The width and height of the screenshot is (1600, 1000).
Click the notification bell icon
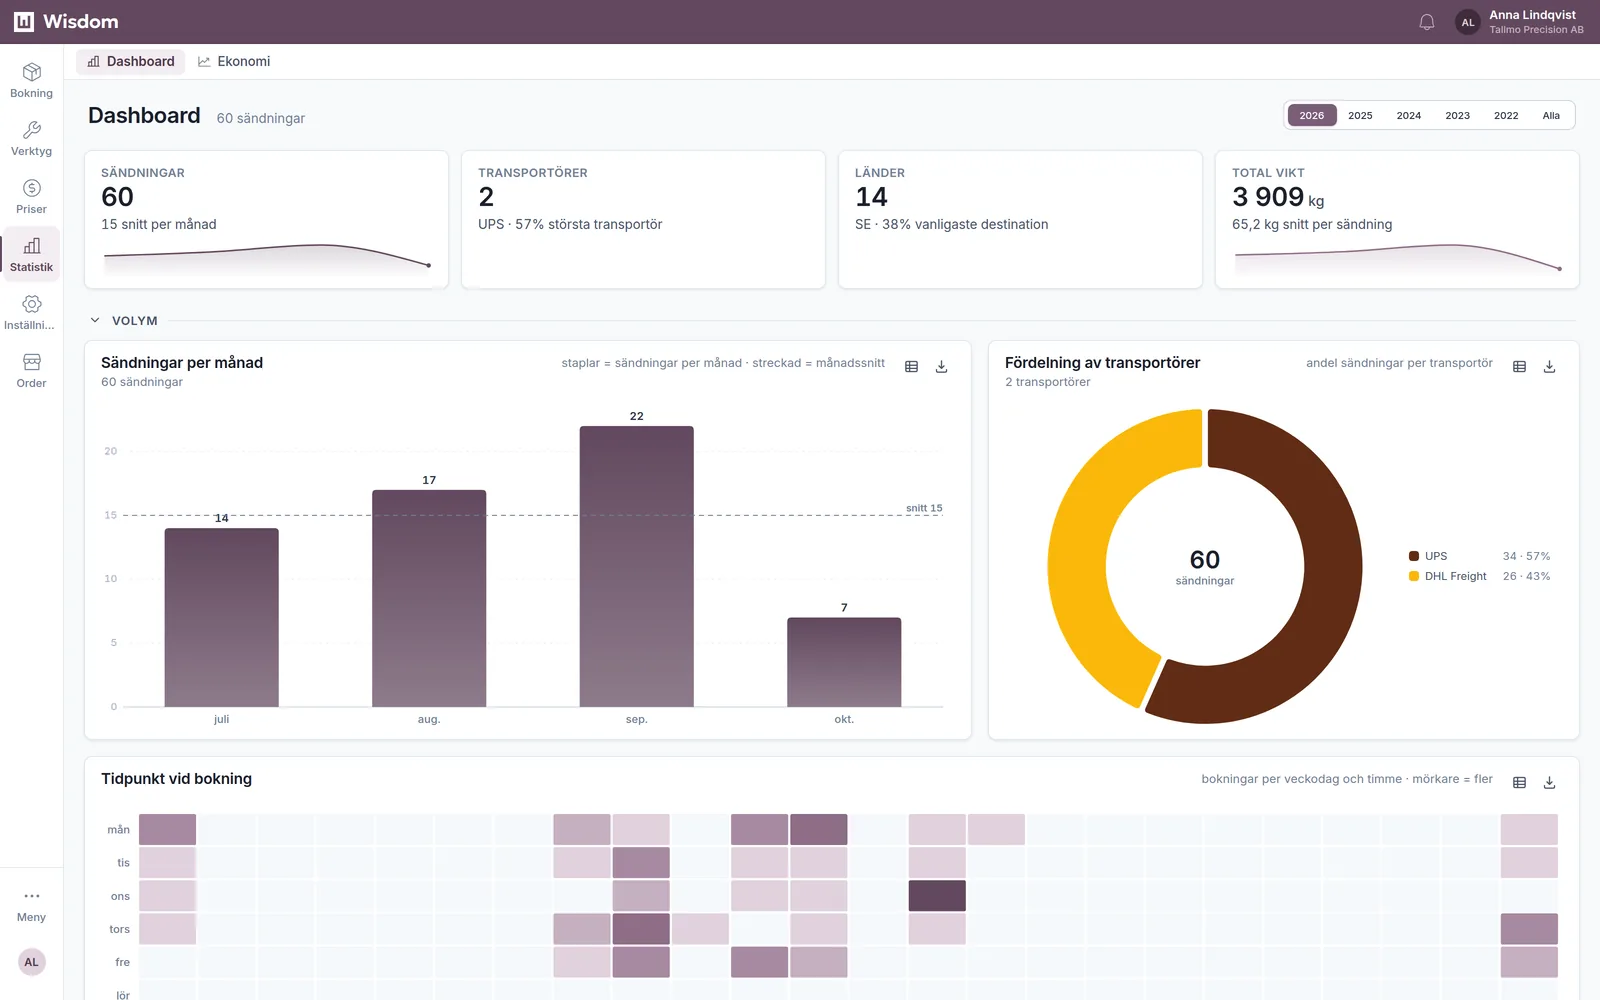point(1427,22)
